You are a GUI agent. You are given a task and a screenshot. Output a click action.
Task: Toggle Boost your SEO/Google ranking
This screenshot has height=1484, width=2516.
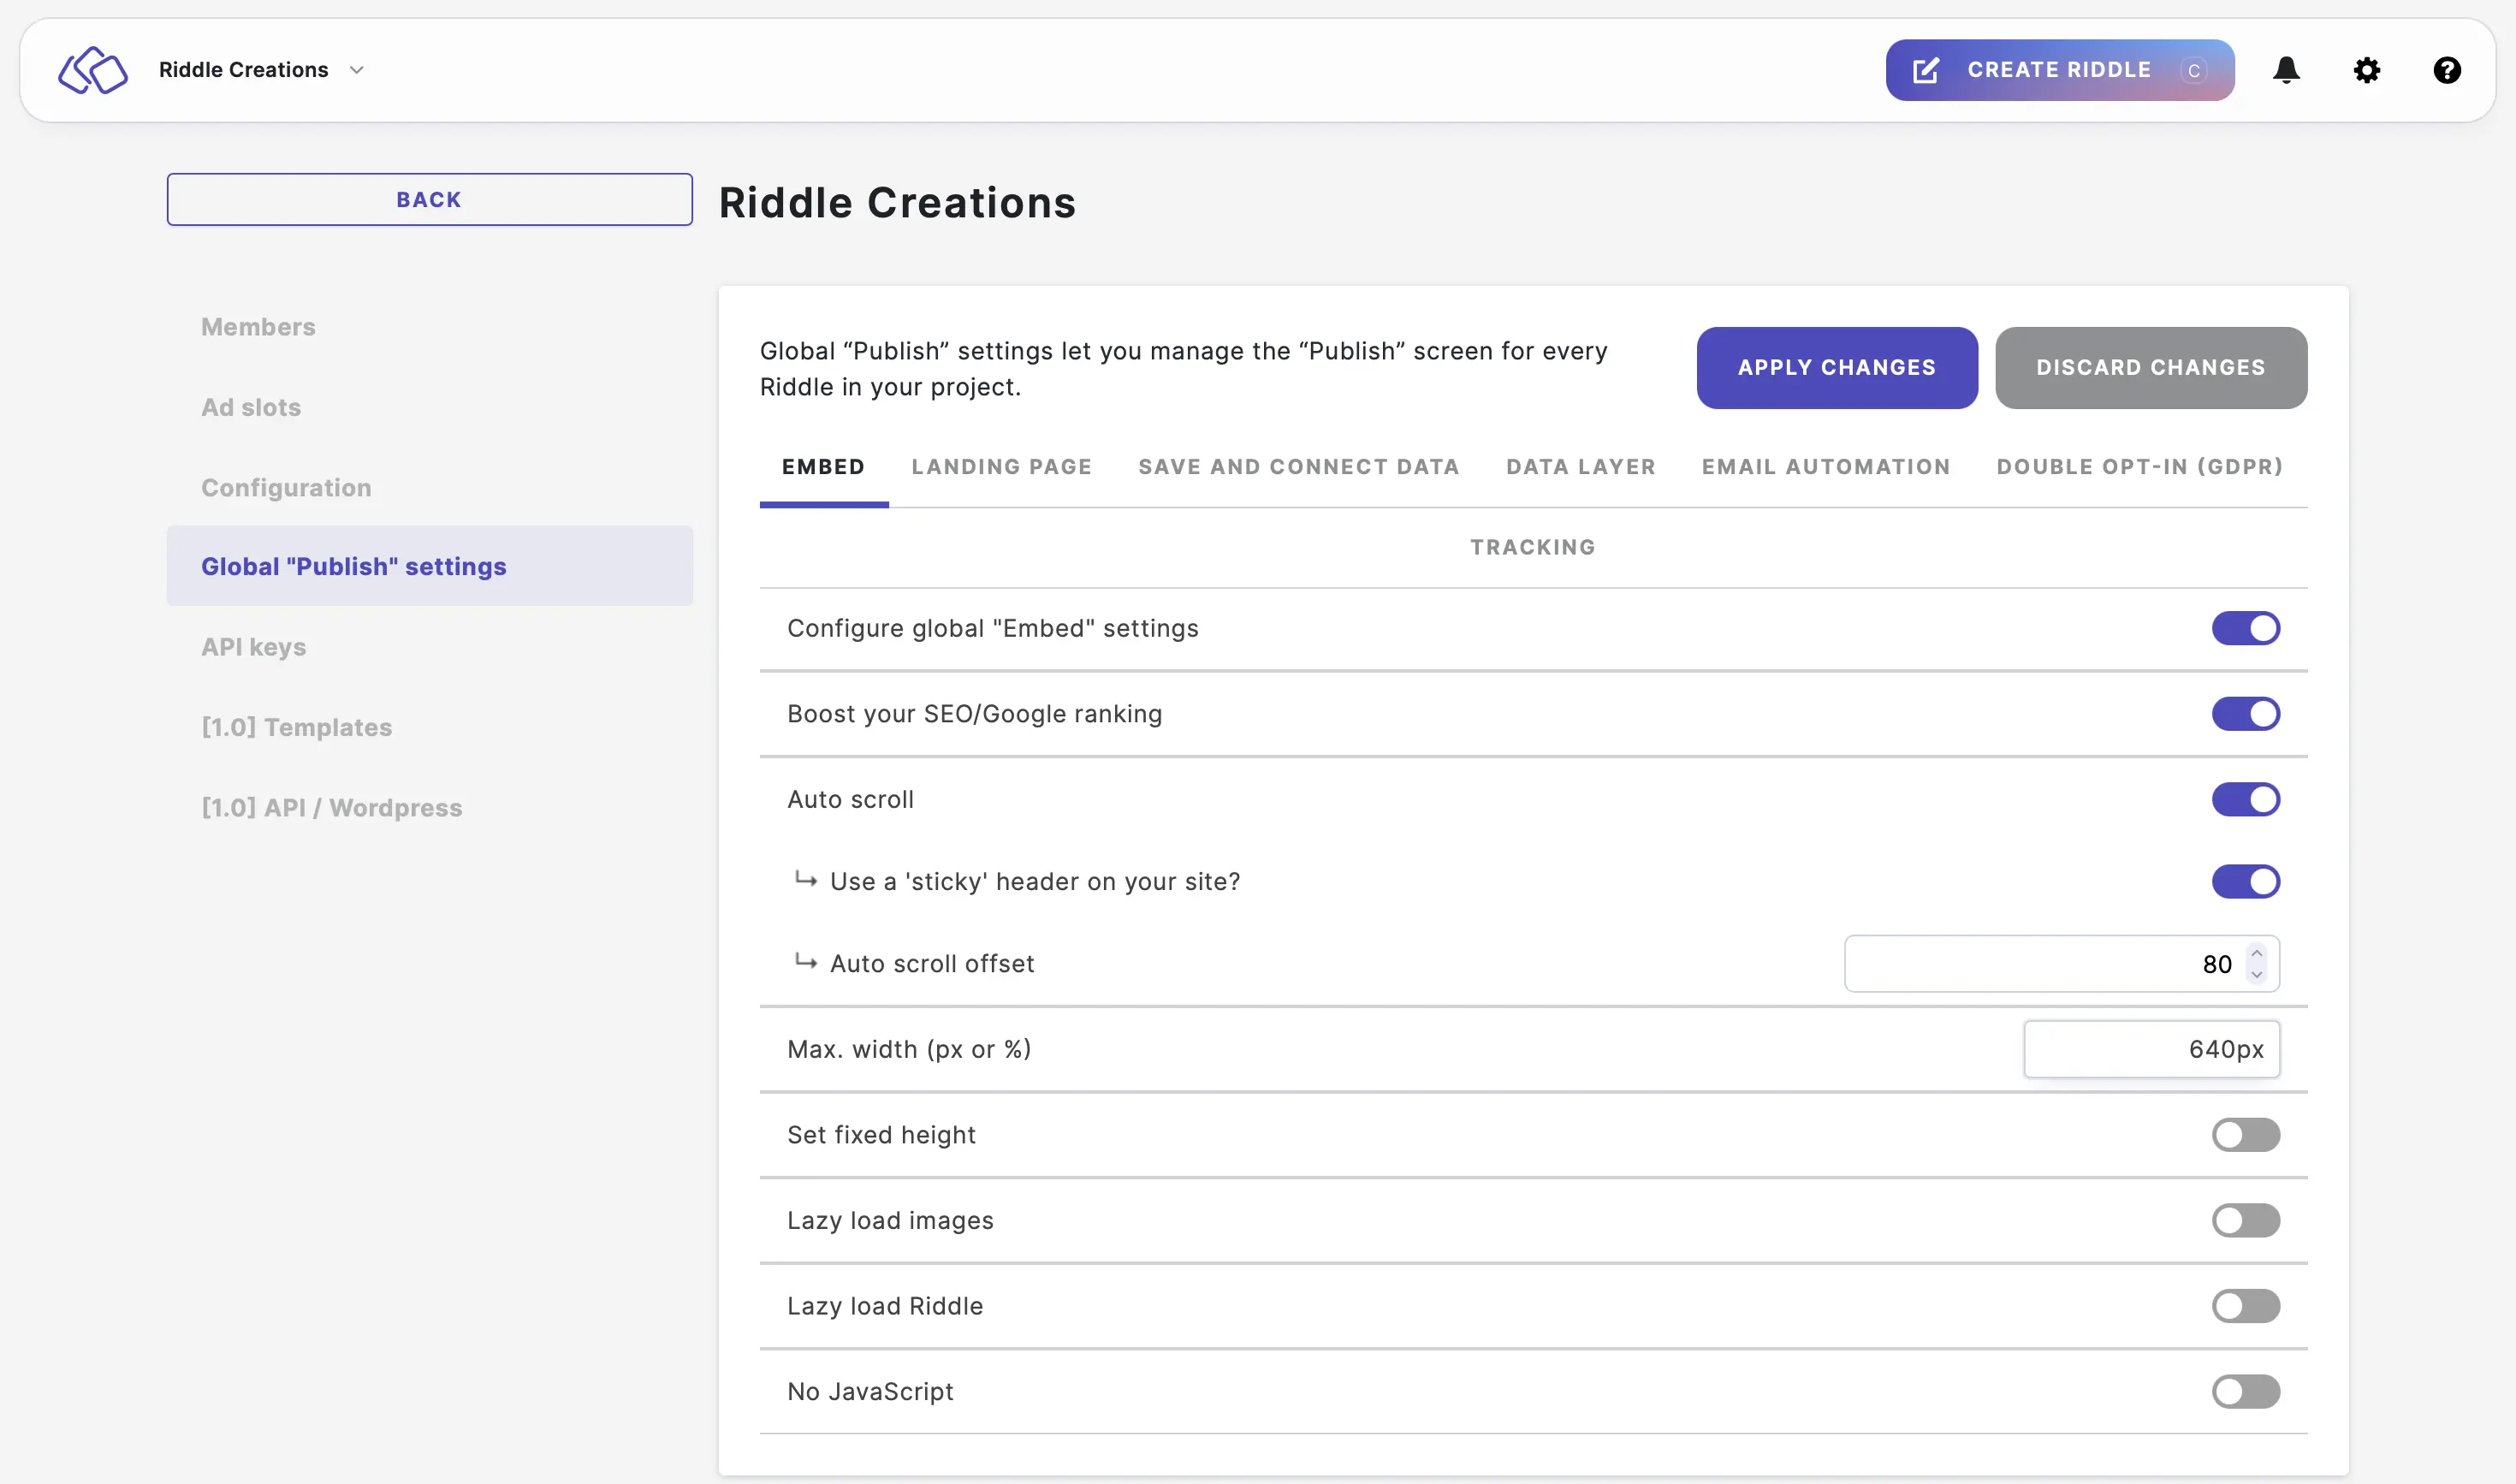[x=2245, y=714]
